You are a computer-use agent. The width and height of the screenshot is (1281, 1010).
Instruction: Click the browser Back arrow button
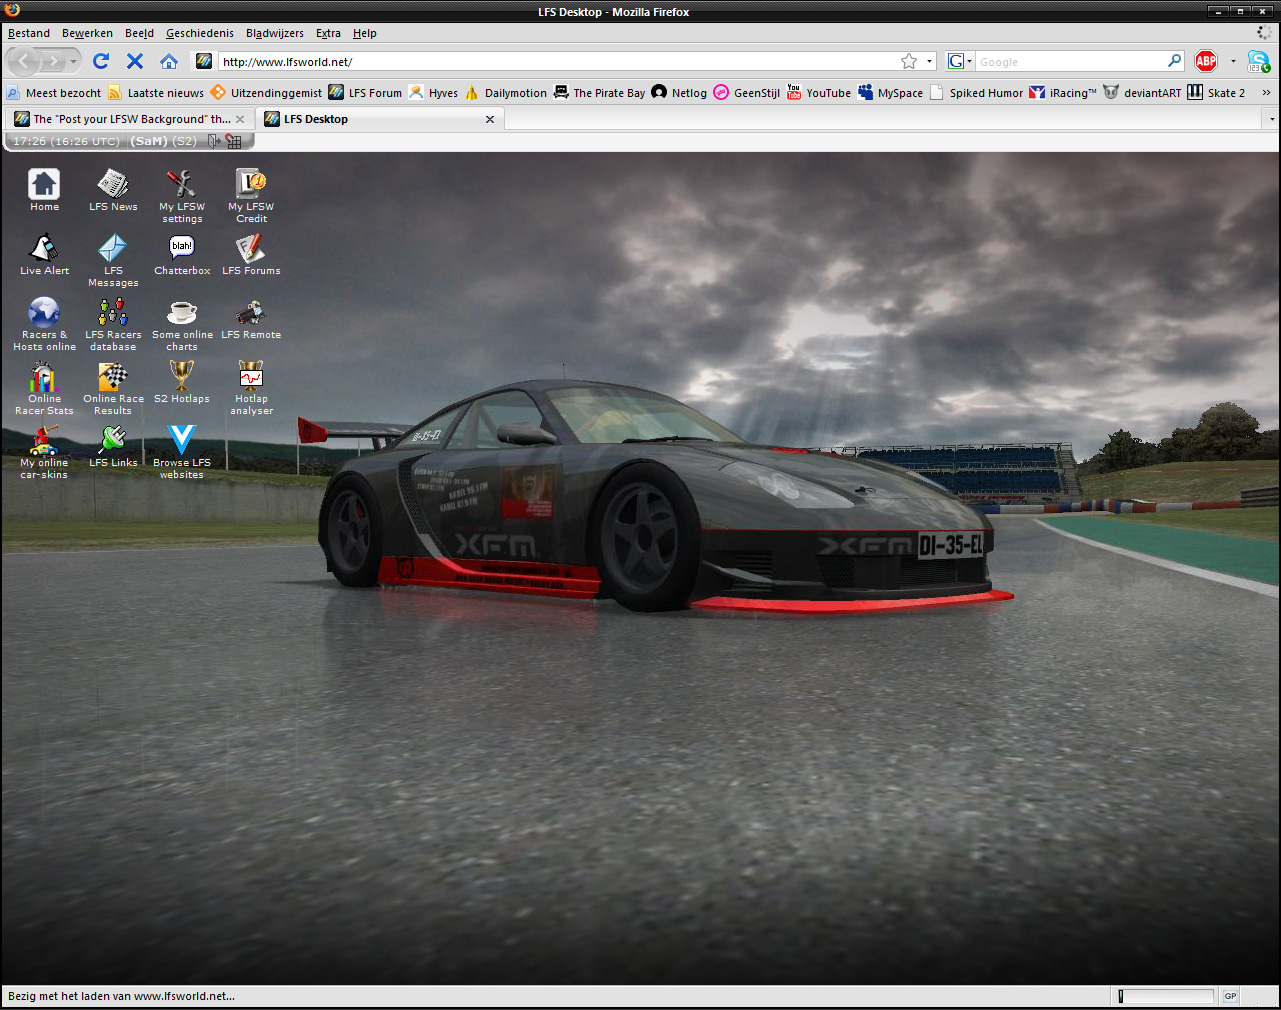24,62
